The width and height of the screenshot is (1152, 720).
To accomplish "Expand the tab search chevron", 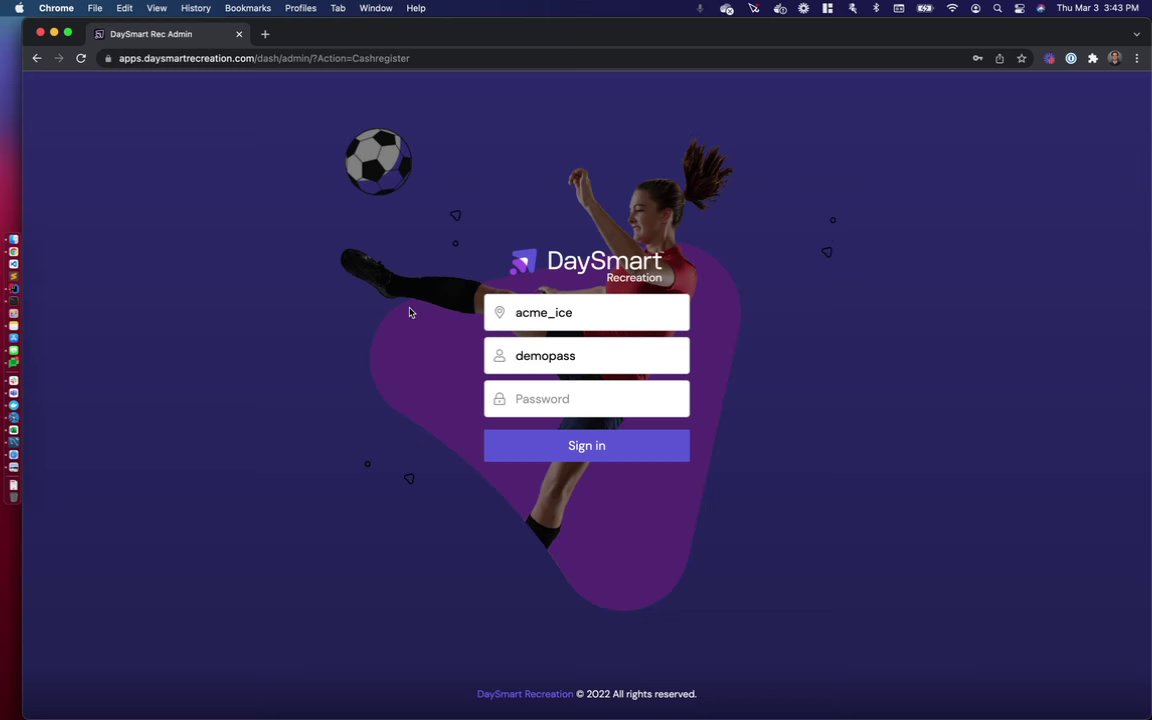I will 1137,34.
